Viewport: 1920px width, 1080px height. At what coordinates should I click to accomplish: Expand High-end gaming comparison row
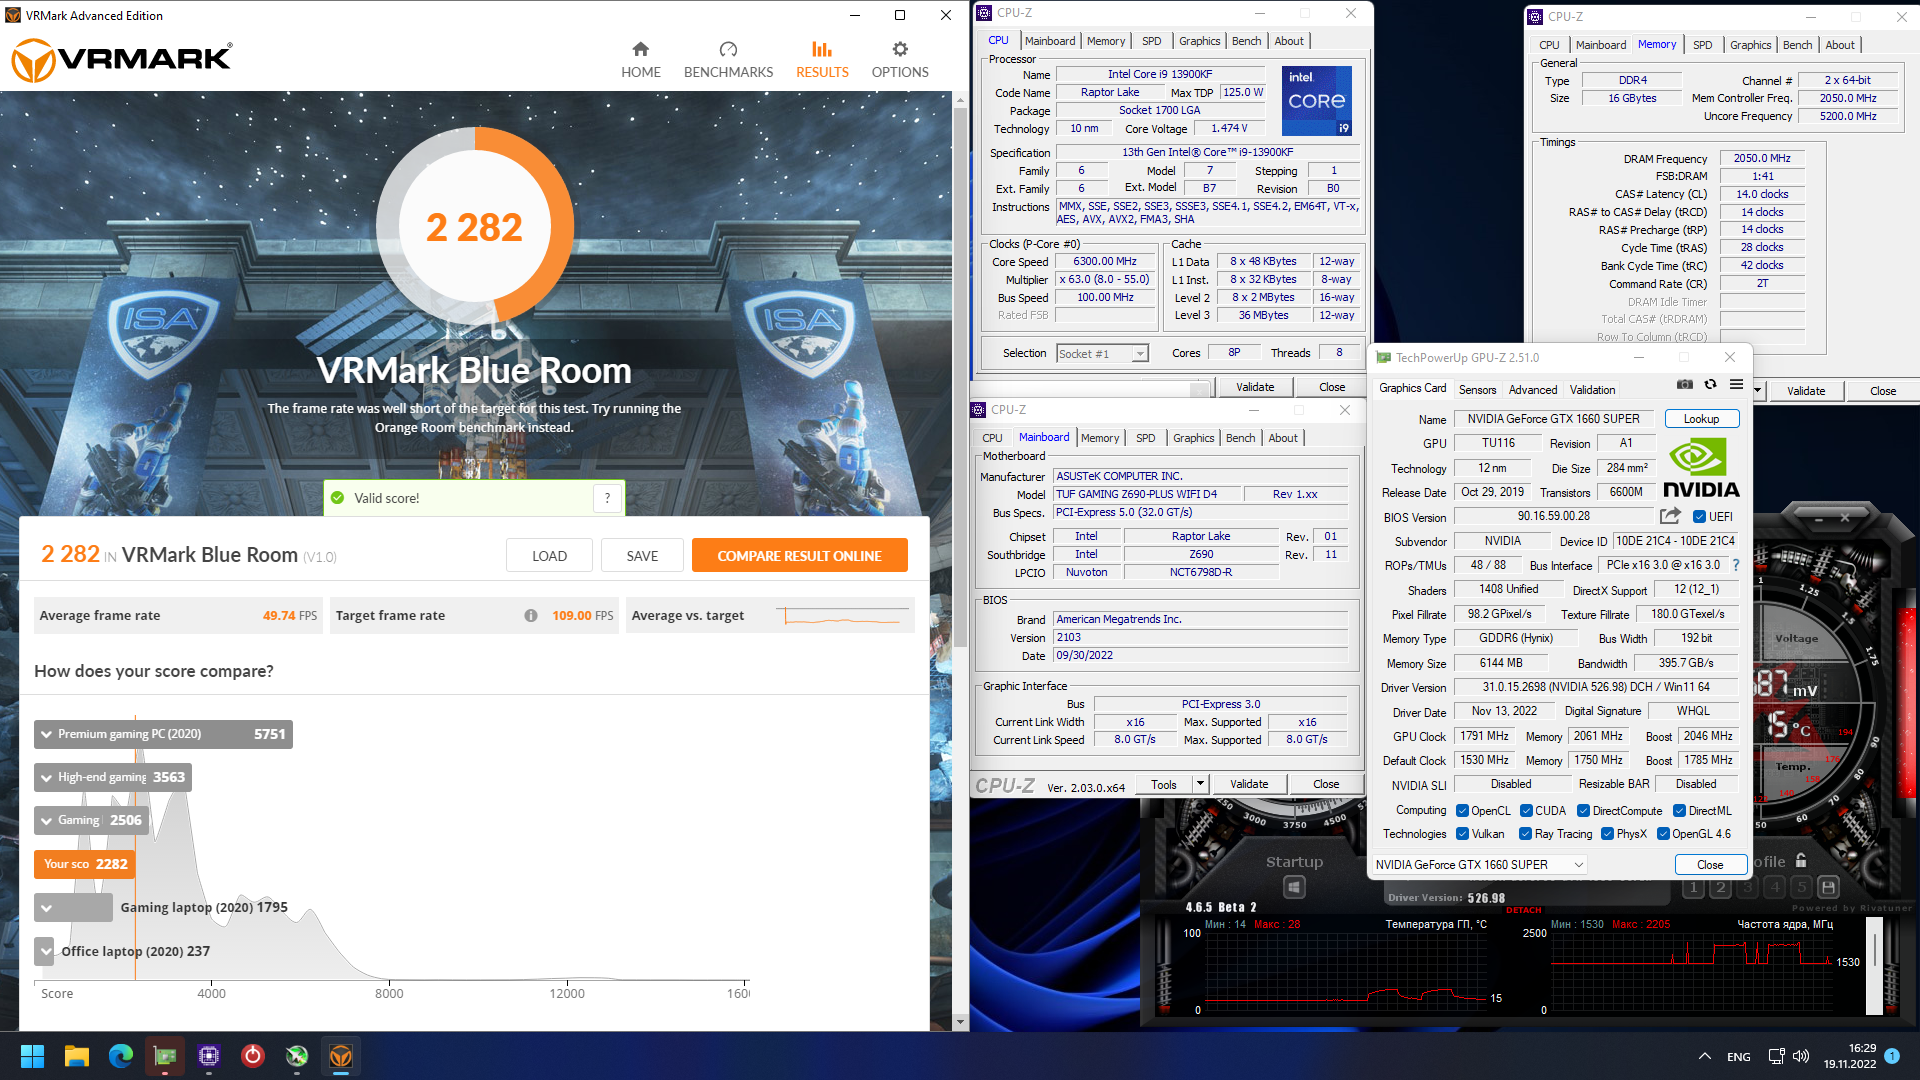click(x=112, y=777)
